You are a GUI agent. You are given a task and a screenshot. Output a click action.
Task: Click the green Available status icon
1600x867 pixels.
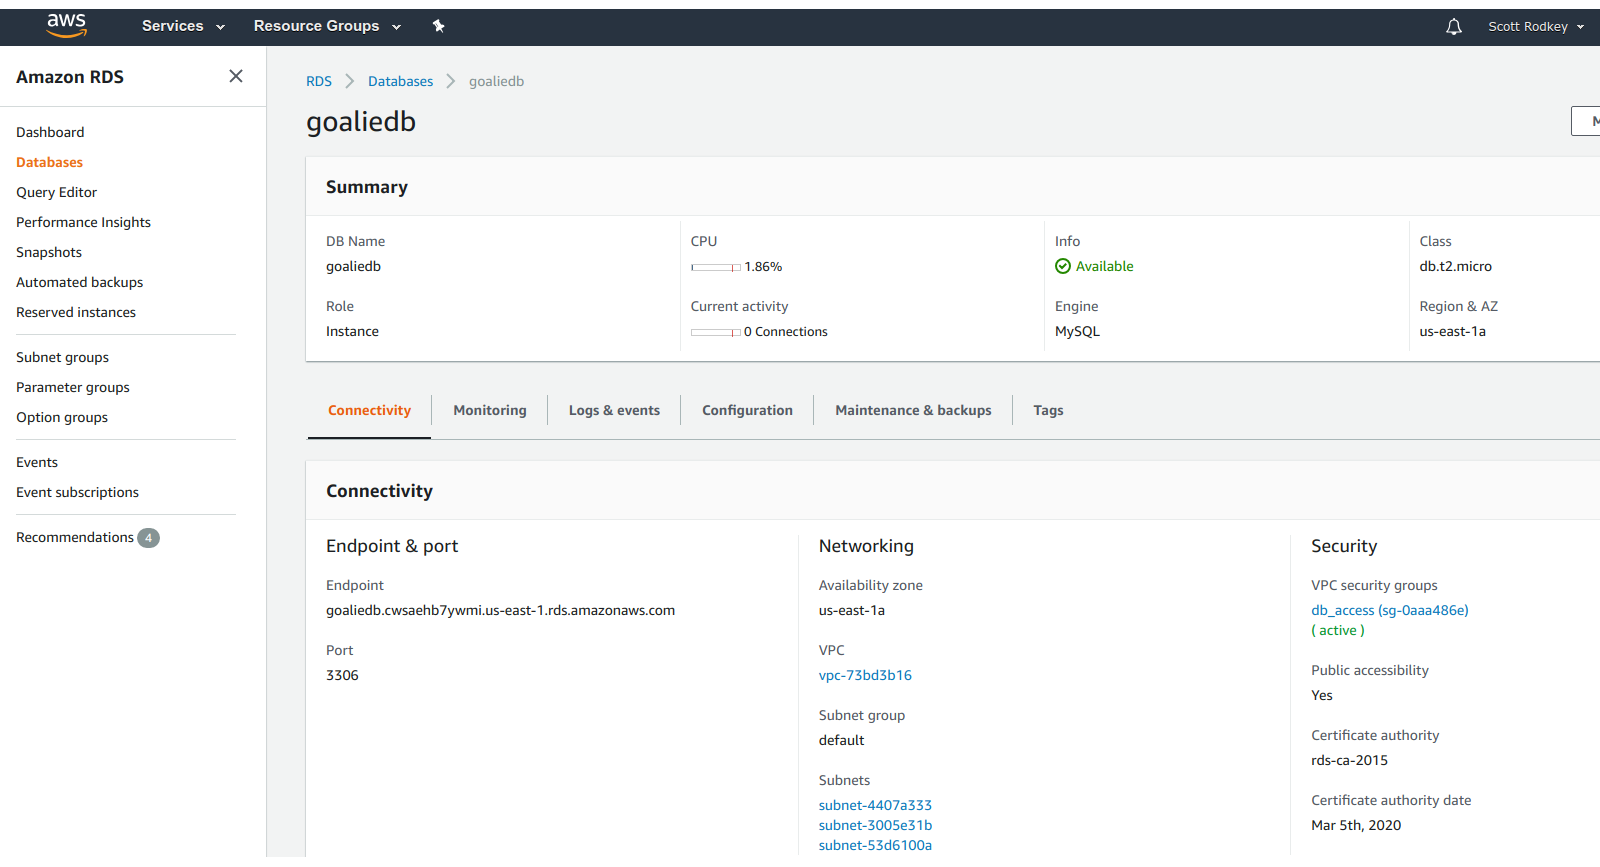tap(1063, 266)
